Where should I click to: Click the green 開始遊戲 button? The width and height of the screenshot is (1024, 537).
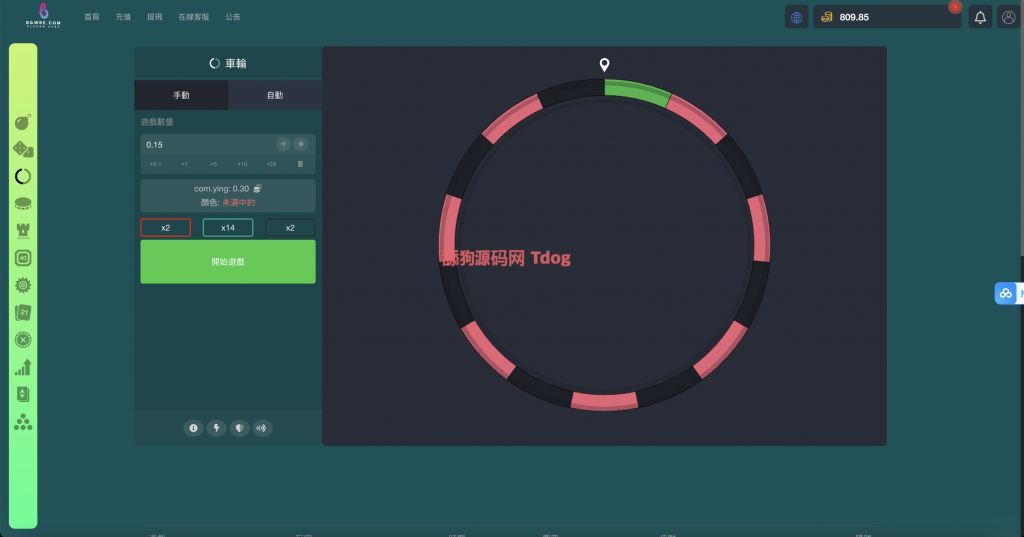pyautogui.click(x=228, y=261)
